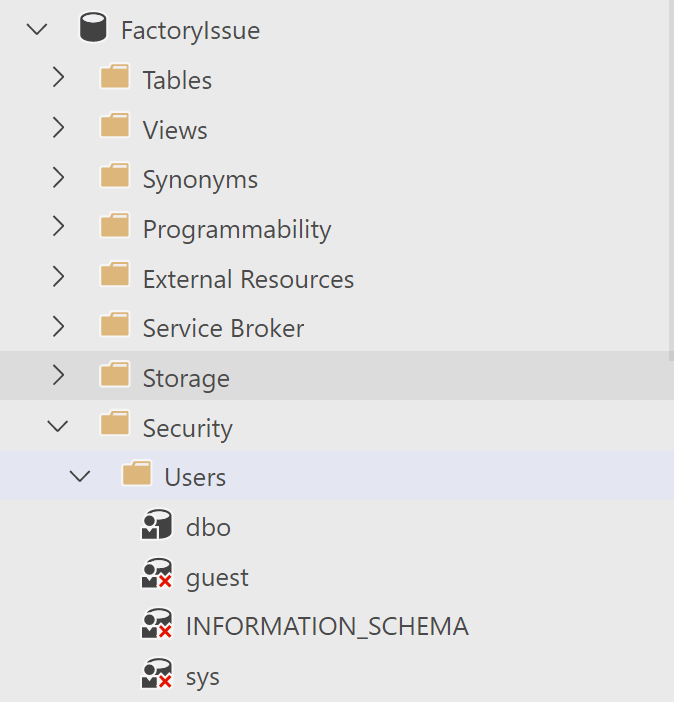674x702 pixels.
Task: Click the disabled guest user icon
Action: 157,574
